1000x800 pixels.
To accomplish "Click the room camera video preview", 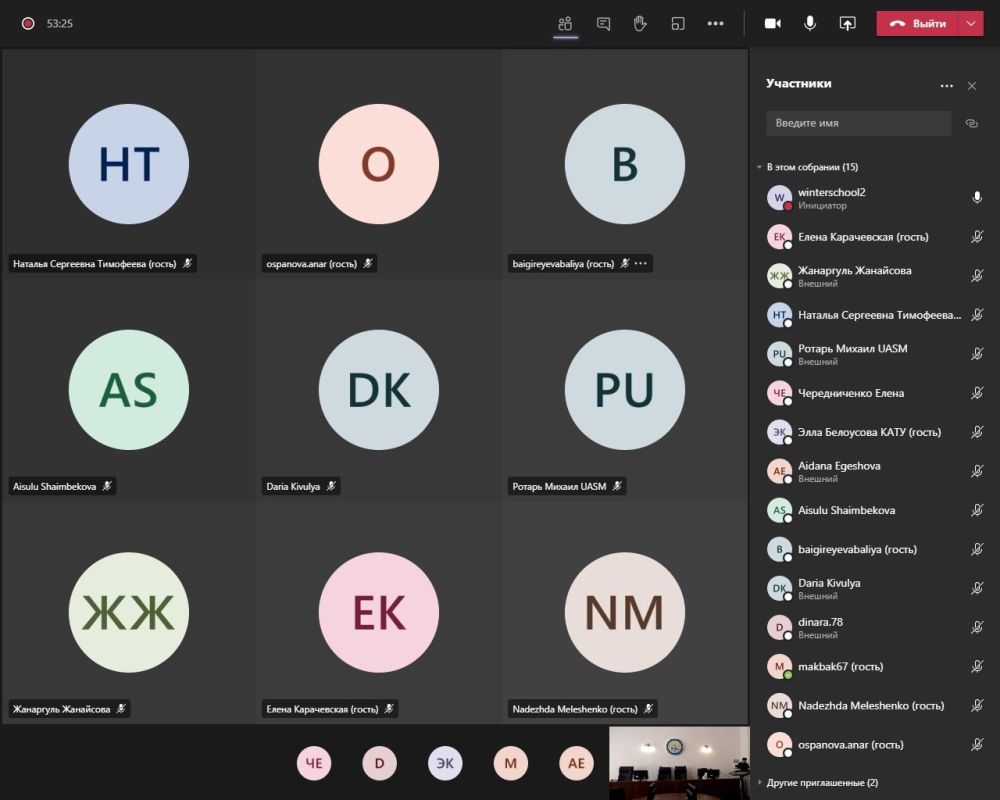I will pyautogui.click(x=679, y=763).
